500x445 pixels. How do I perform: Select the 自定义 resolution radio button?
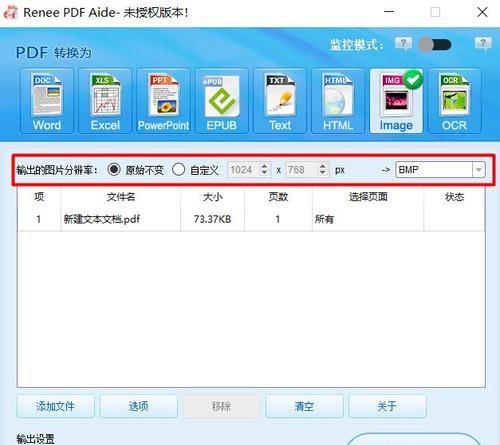click(x=179, y=170)
